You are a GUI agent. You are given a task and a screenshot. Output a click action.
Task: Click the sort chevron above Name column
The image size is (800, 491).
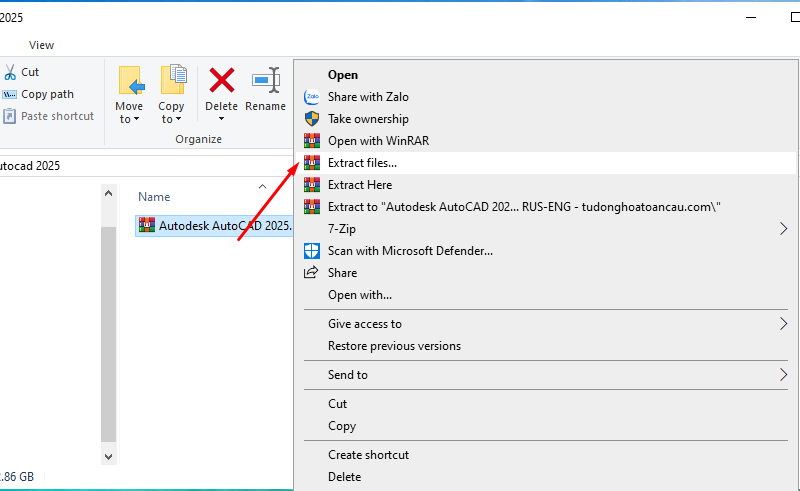tap(262, 186)
